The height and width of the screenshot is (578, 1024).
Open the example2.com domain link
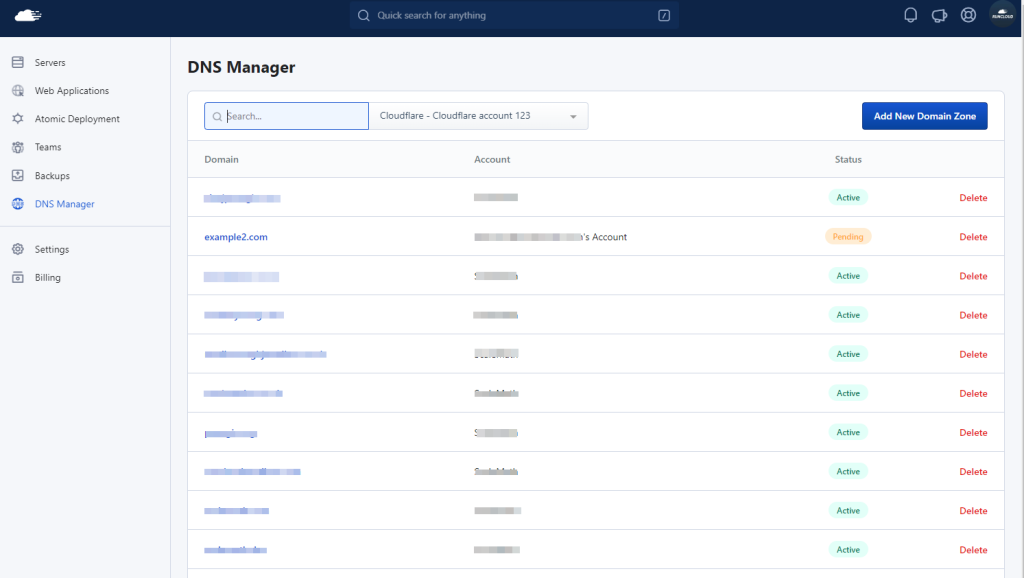click(236, 236)
